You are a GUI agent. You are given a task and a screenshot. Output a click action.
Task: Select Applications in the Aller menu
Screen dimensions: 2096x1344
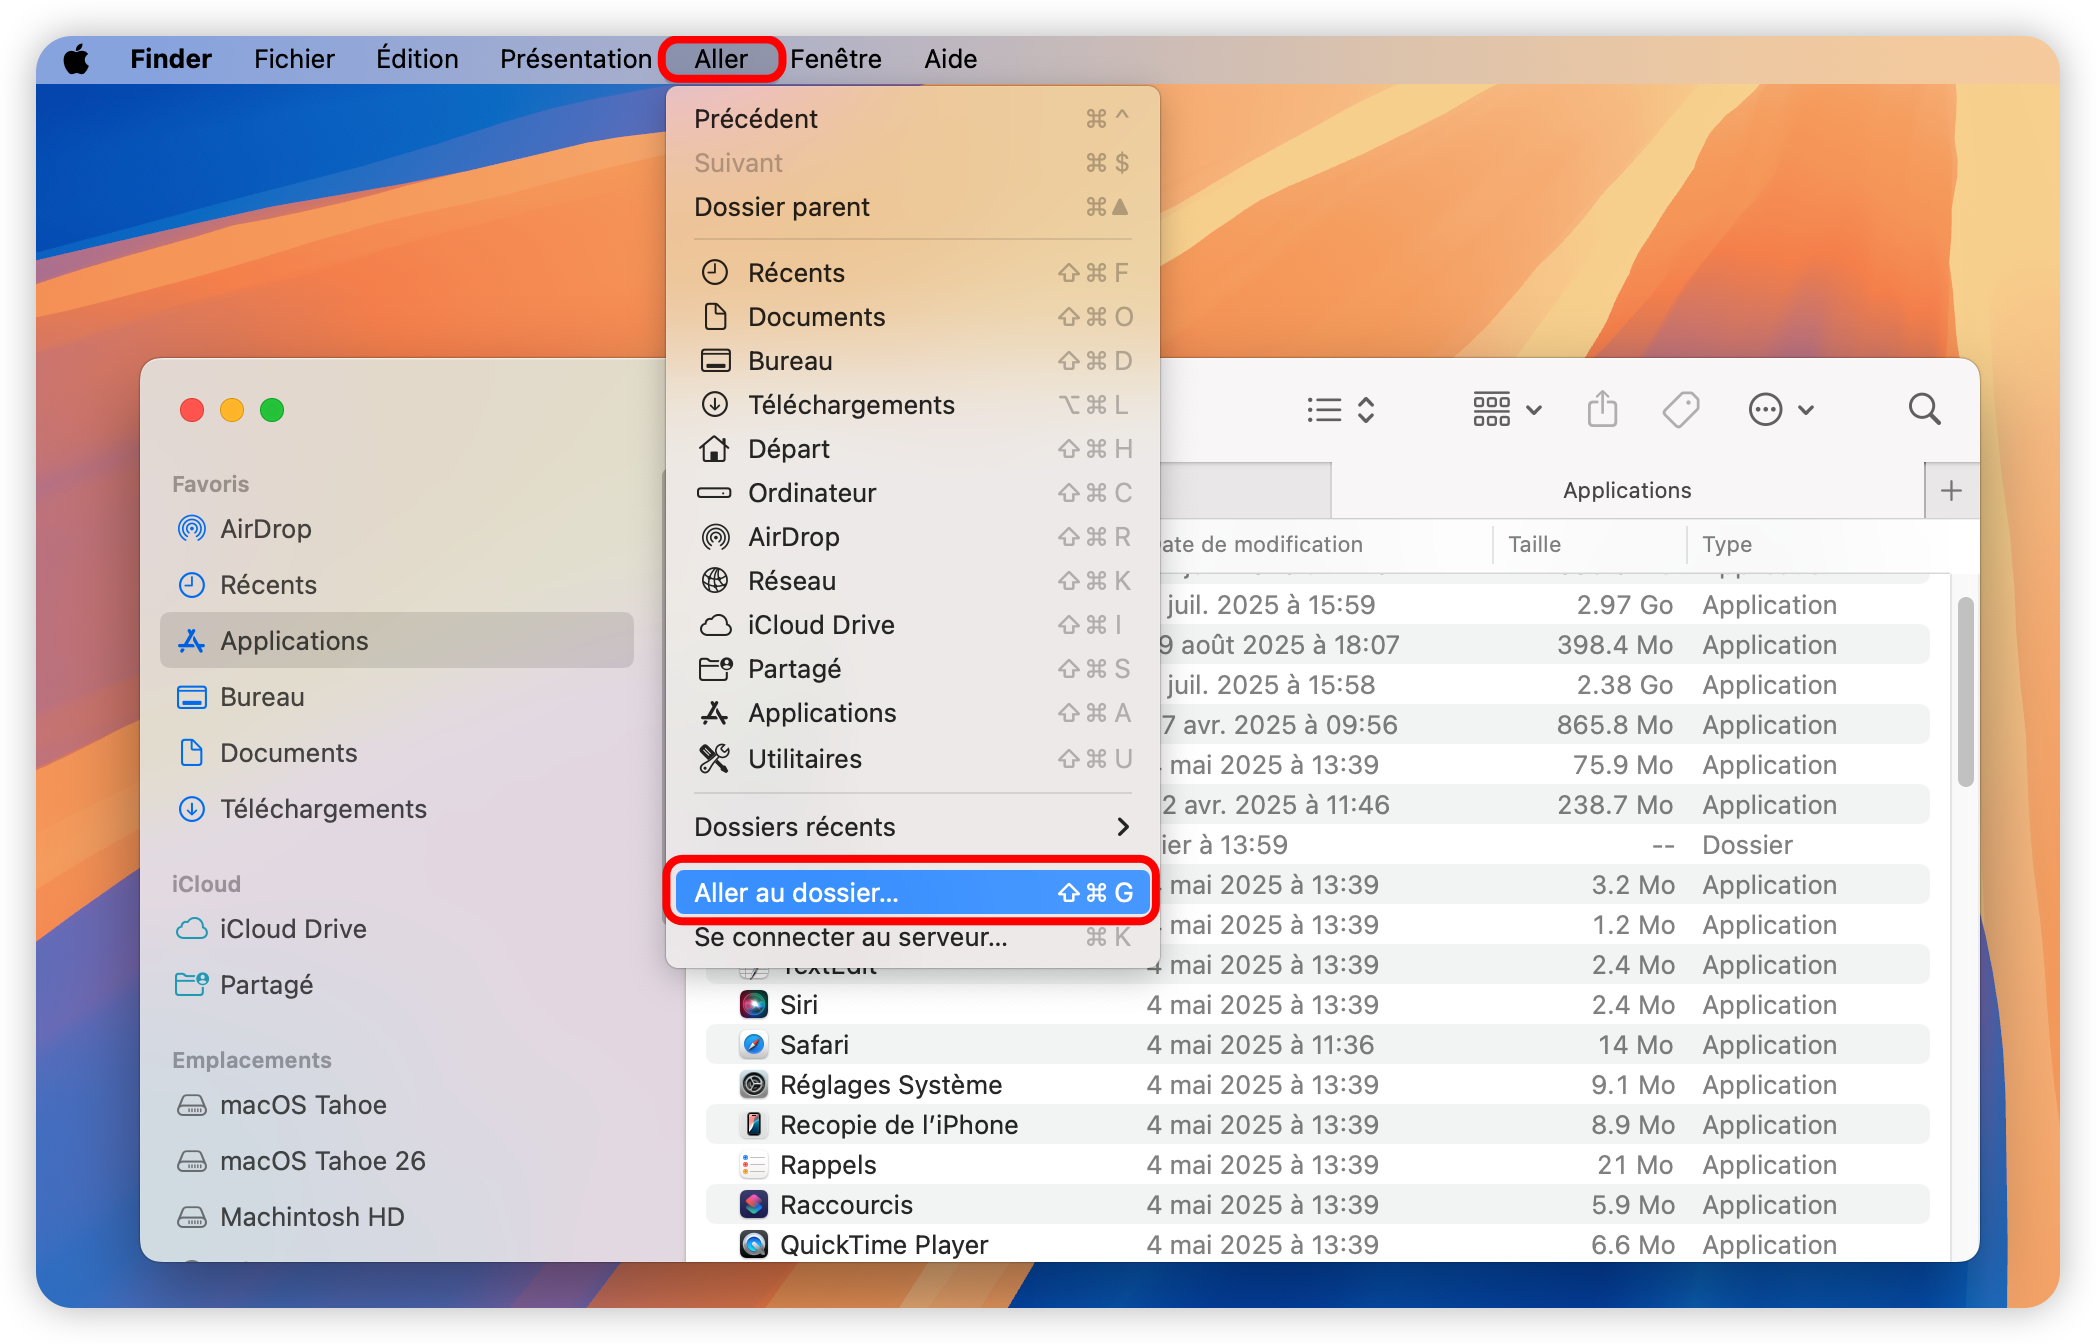click(912, 713)
